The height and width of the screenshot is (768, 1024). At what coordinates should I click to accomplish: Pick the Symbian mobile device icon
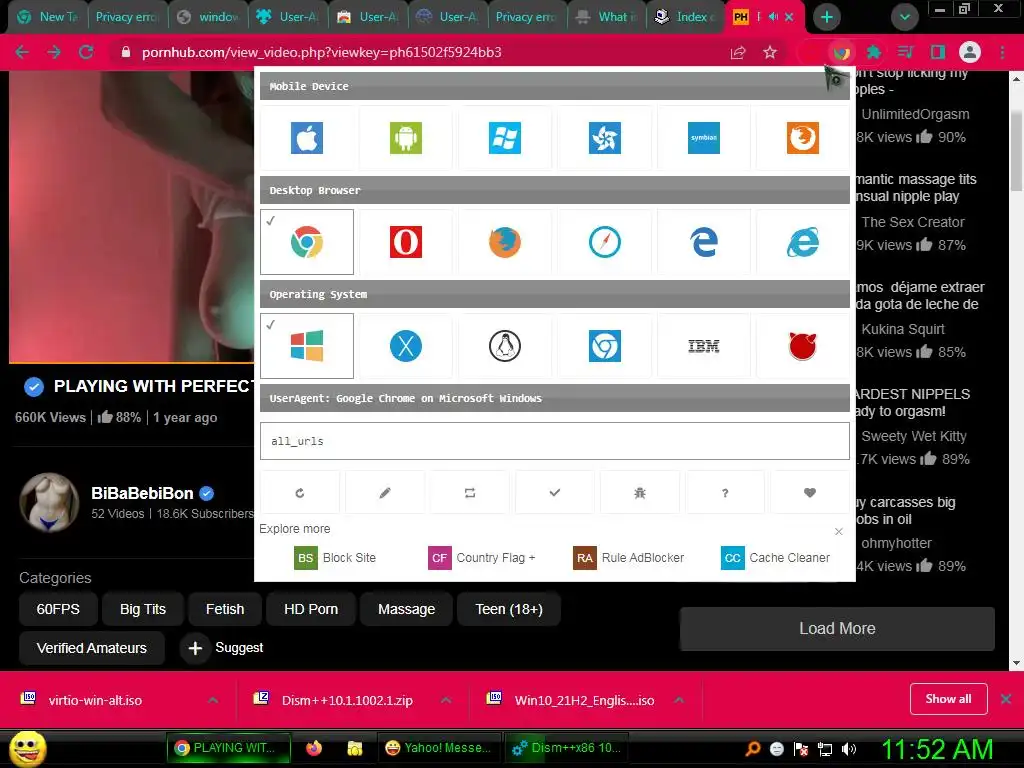[703, 138]
